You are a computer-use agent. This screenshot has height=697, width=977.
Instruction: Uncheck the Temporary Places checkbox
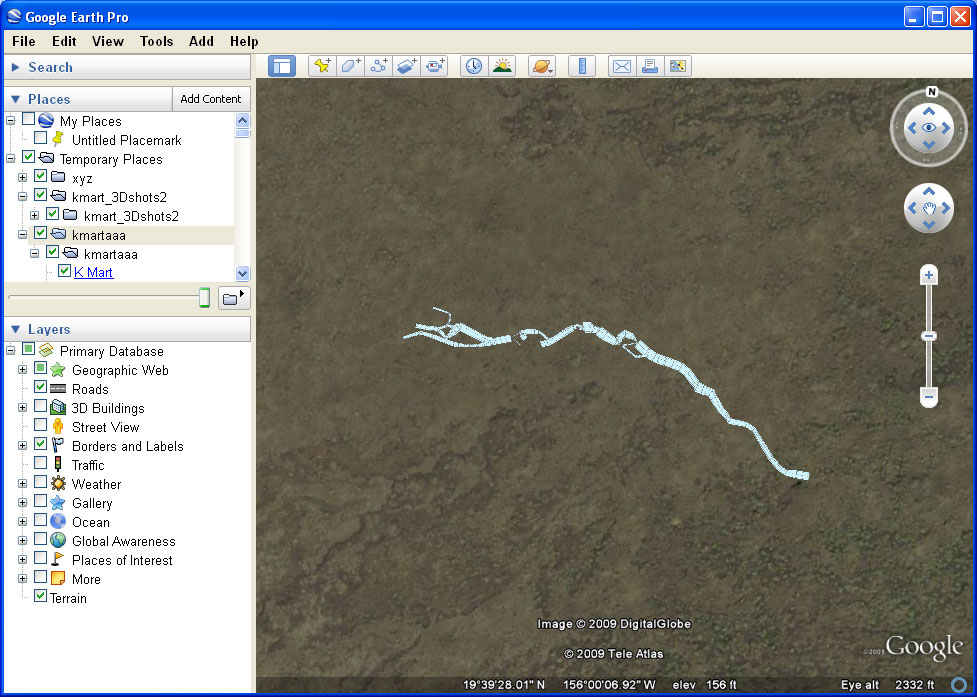pyautogui.click(x=29, y=157)
